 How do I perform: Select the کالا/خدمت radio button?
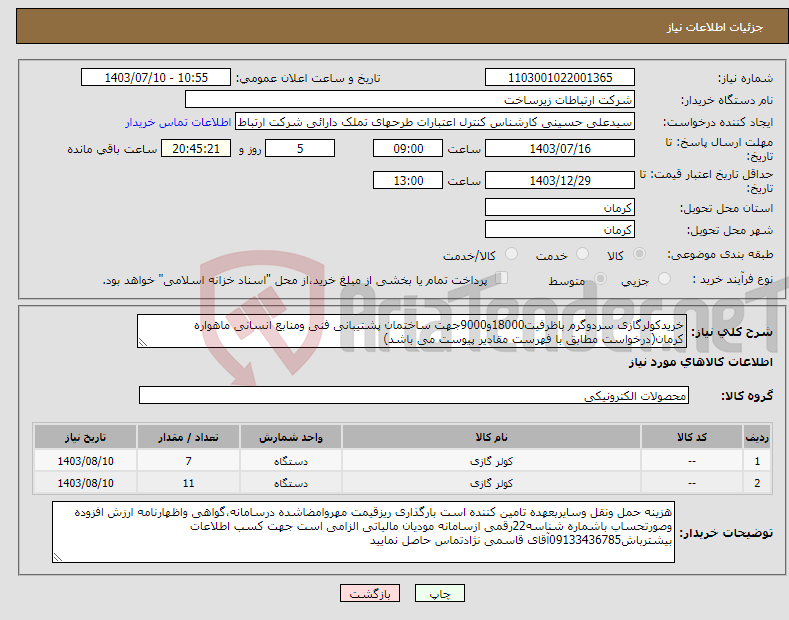511,254
